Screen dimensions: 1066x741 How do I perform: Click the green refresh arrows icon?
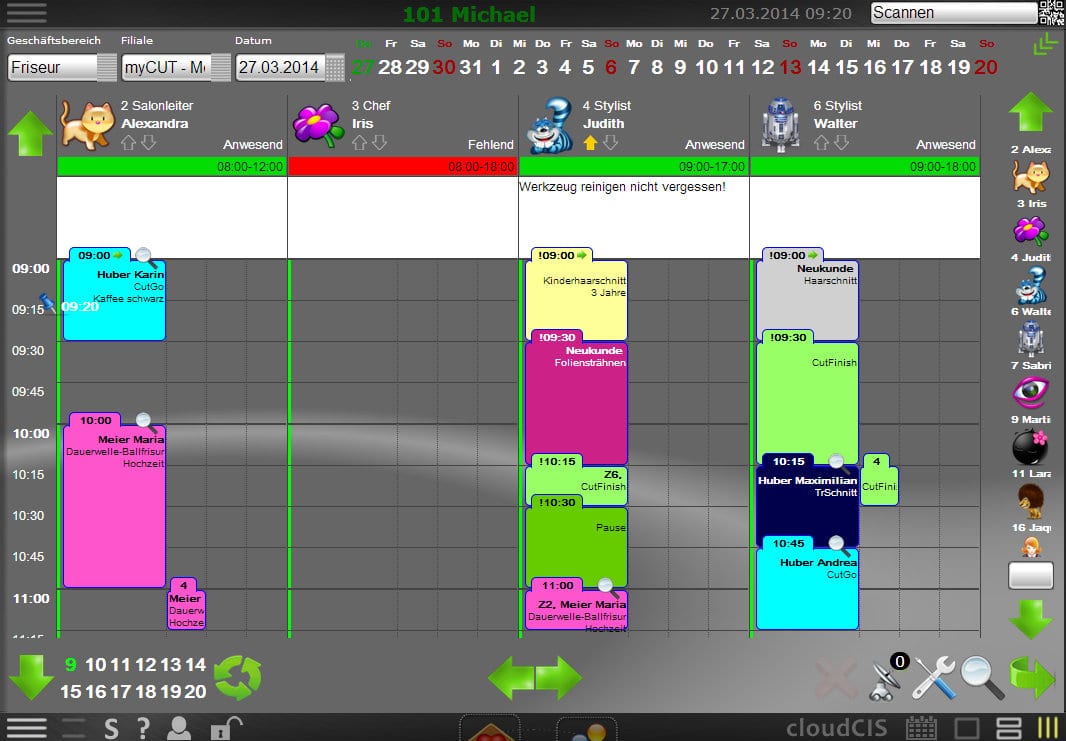pyautogui.click(x=237, y=677)
